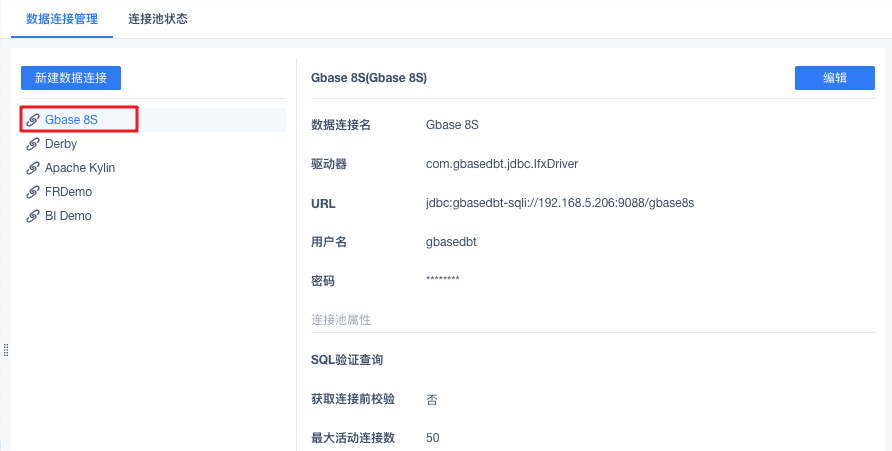Click the drag handle on the left edge
This screenshot has height=451, width=892.
click(x=6, y=350)
